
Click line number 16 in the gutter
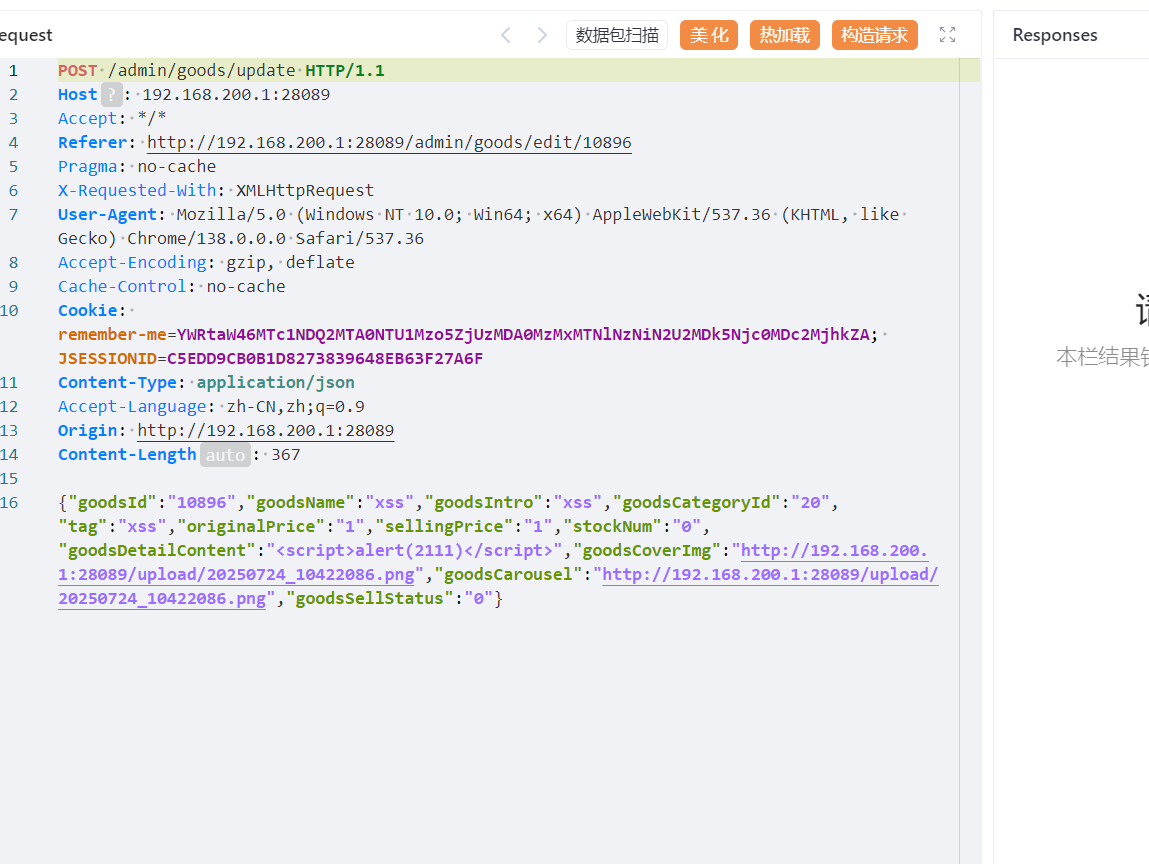[10, 503]
